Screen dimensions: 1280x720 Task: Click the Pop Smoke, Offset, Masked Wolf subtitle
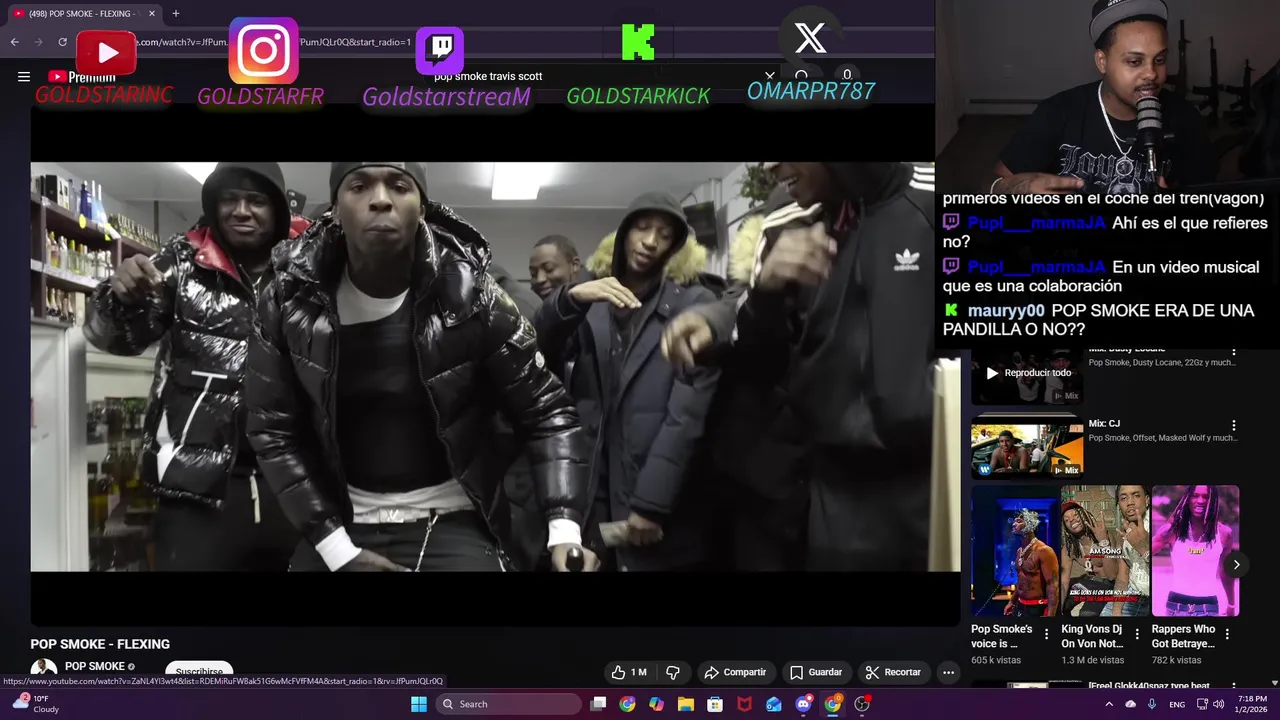[1163, 438]
